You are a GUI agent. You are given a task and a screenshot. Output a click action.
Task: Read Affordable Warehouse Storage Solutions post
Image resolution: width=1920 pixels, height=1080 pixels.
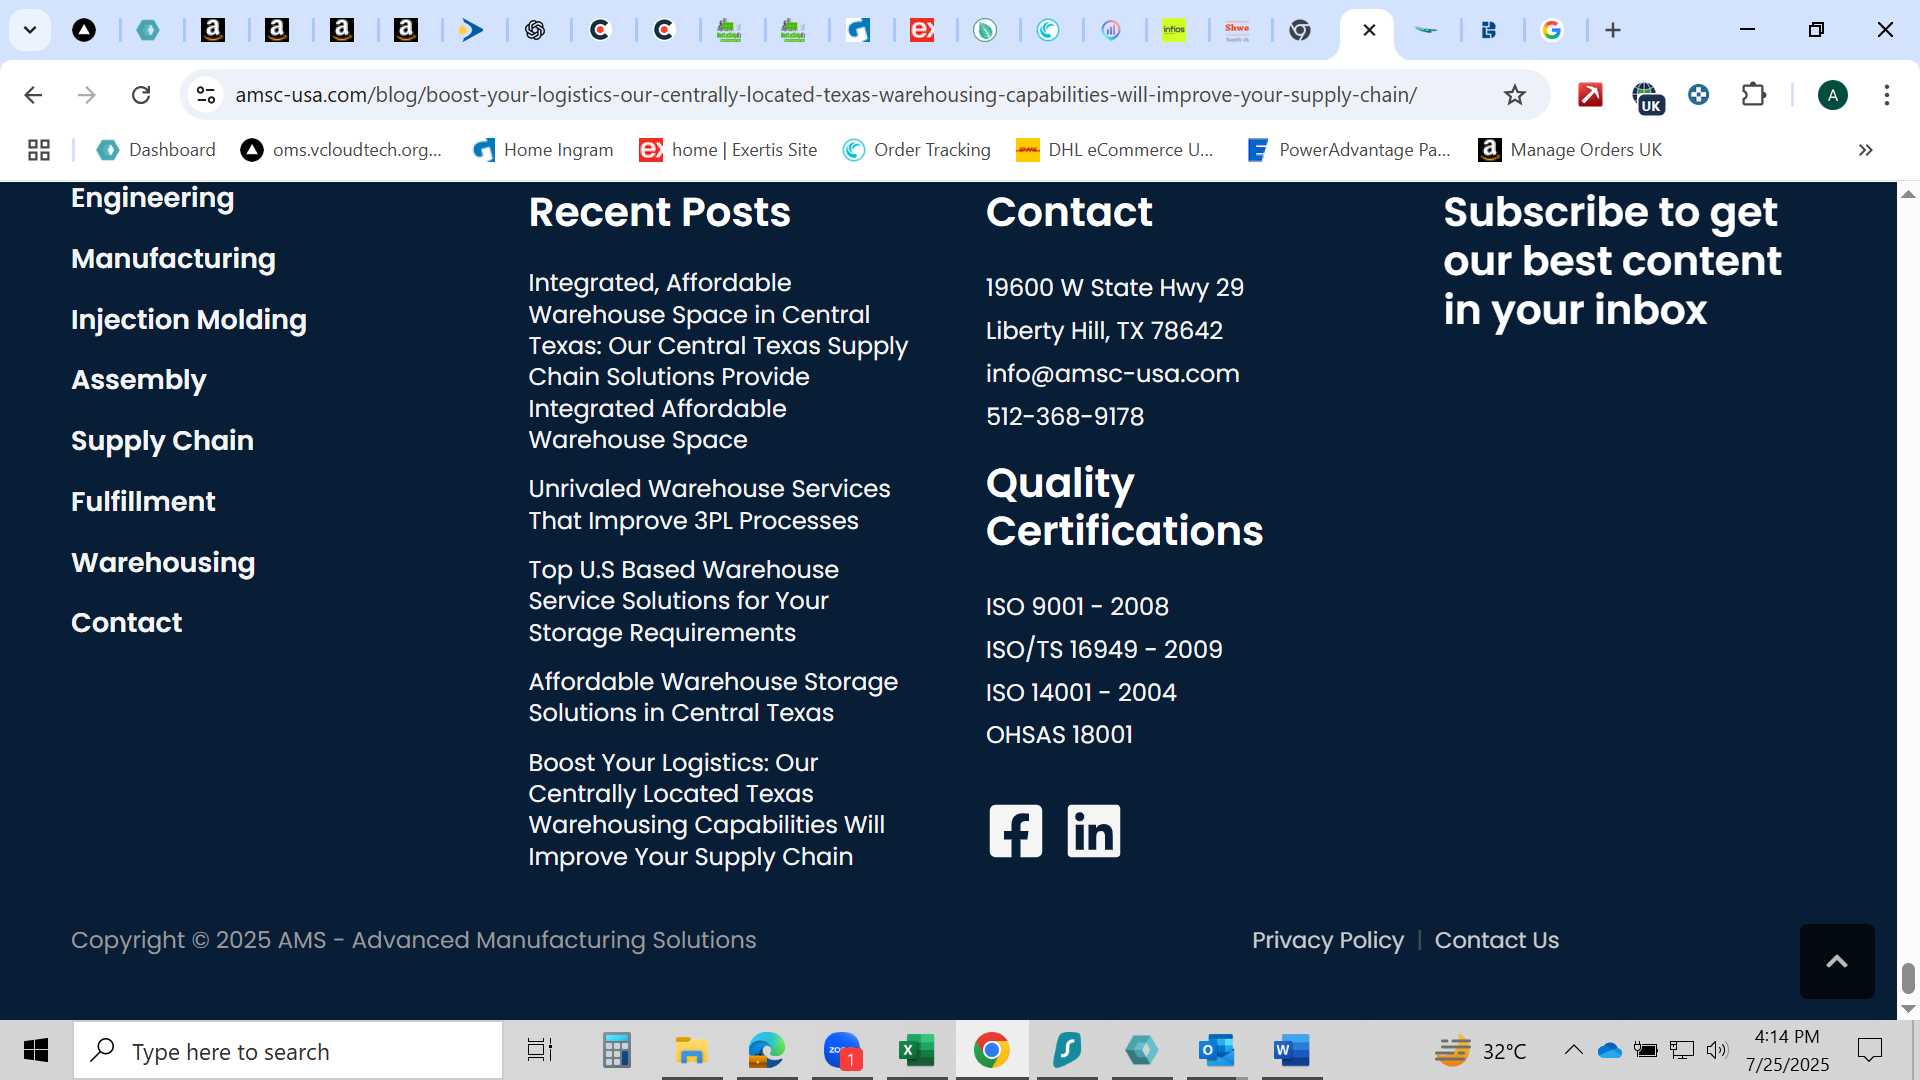tap(713, 697)
